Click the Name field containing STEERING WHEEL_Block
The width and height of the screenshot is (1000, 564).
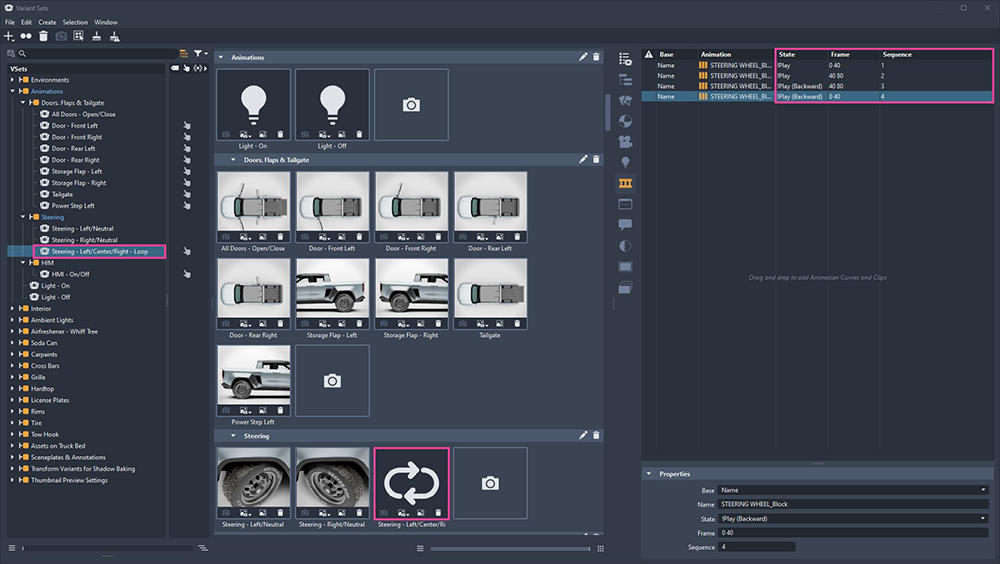click(x=853, y=504)
